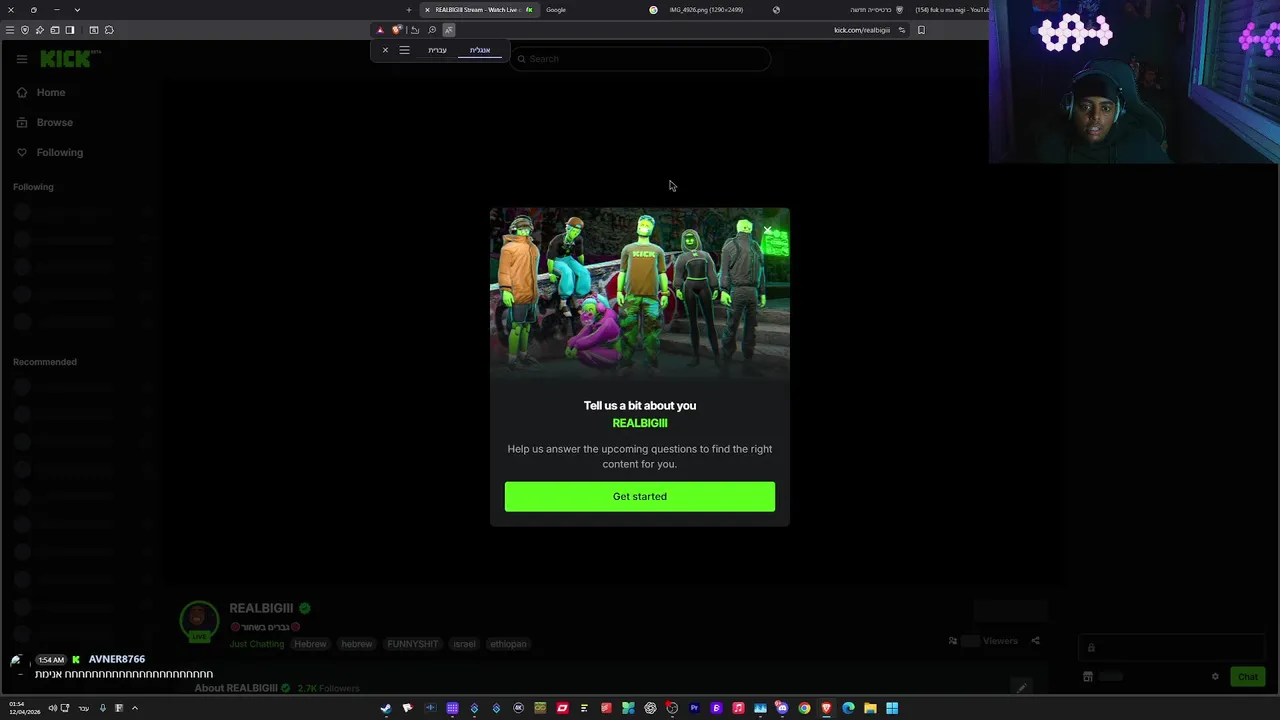Toggle the browser sidebar panel icon
The width and height of the screenshot is (1280, 720).
point(70,30)
